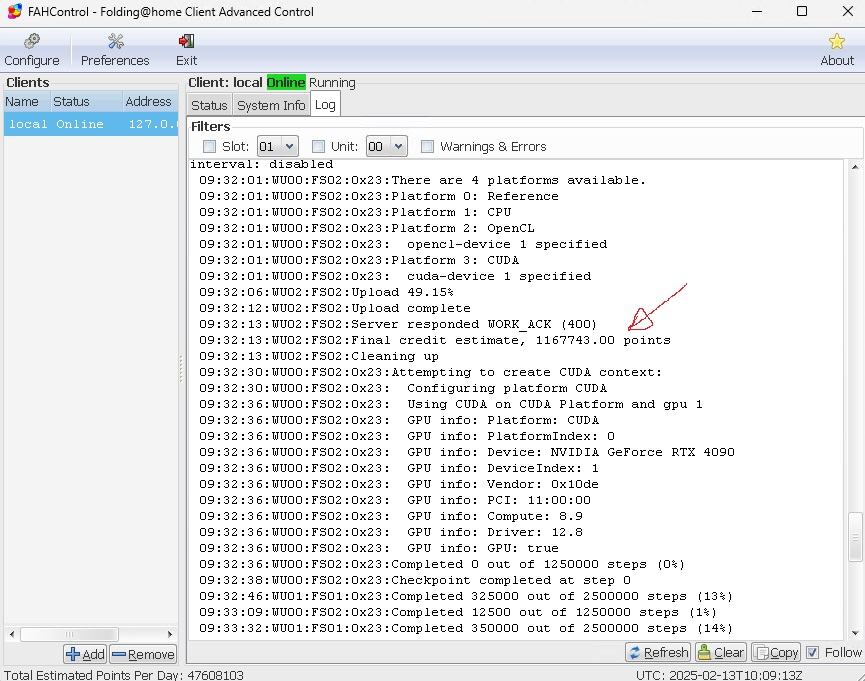
Task: Sort clients by Address column header
Action: 148,102
